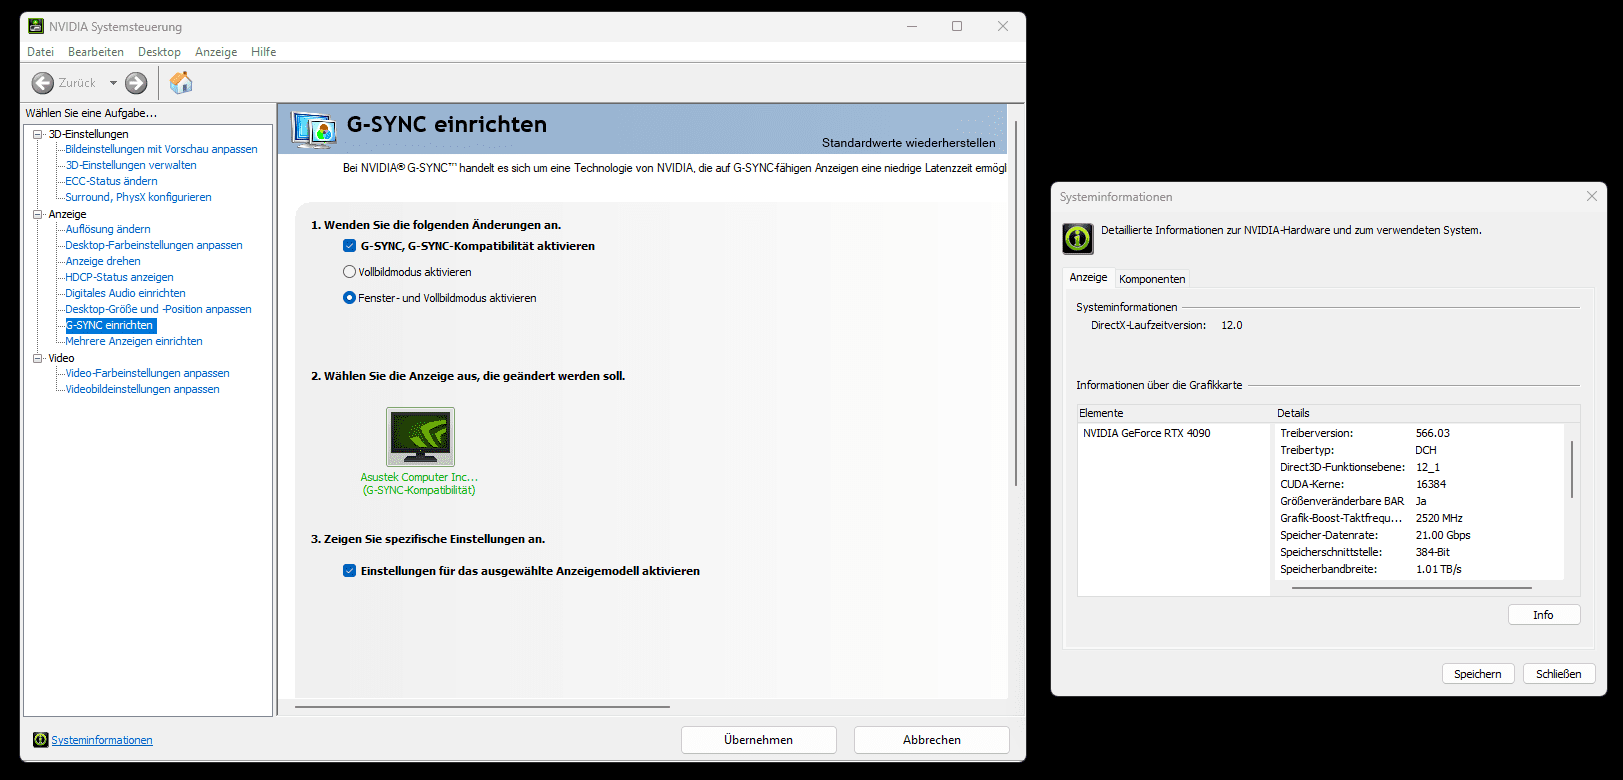Open Bildeinstellungen mit Vorschau anpassen
The image size is (1623, 780).
[162, 149]
